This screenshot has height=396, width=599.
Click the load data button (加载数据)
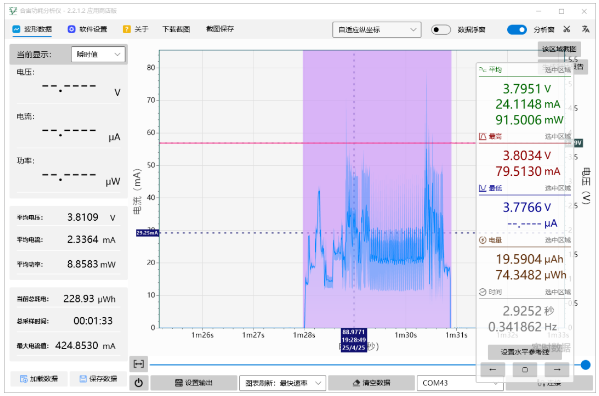click(x=39, y=378)
